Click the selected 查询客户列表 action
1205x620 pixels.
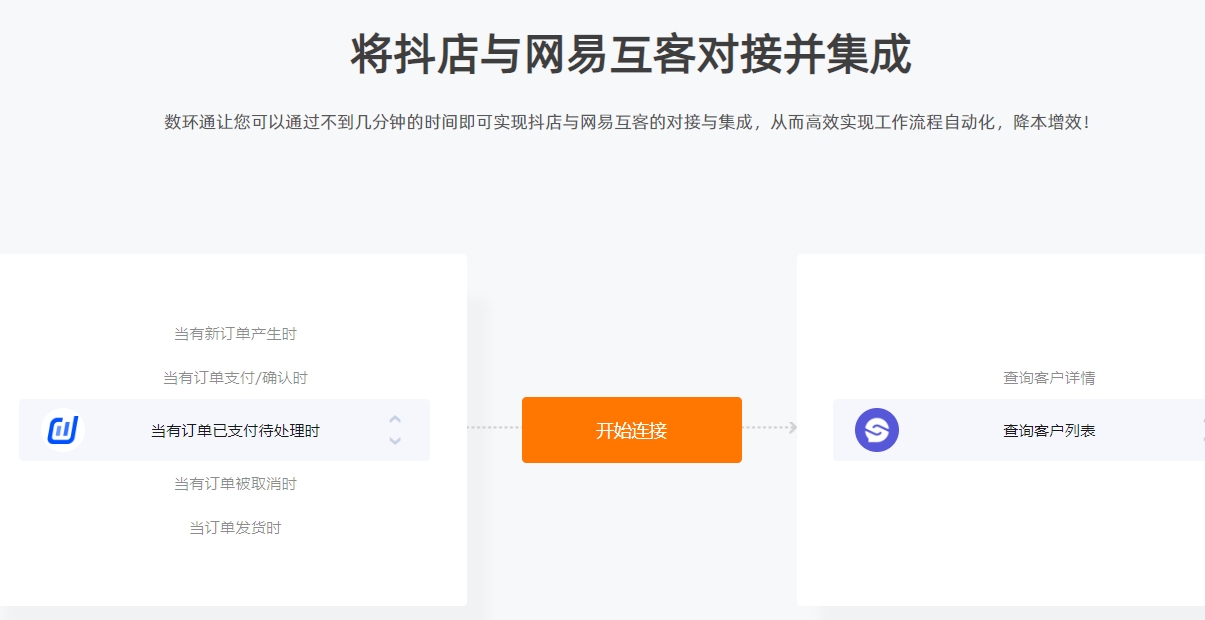(x=1049, y=431)
